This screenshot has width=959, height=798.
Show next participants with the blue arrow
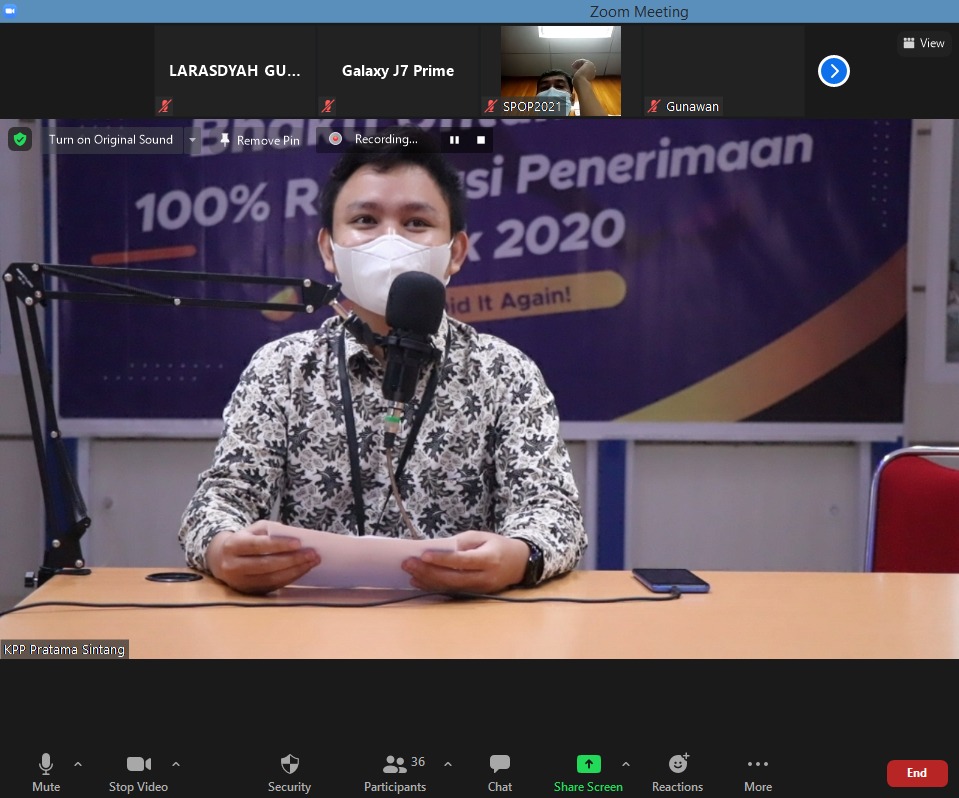[834, 71]
